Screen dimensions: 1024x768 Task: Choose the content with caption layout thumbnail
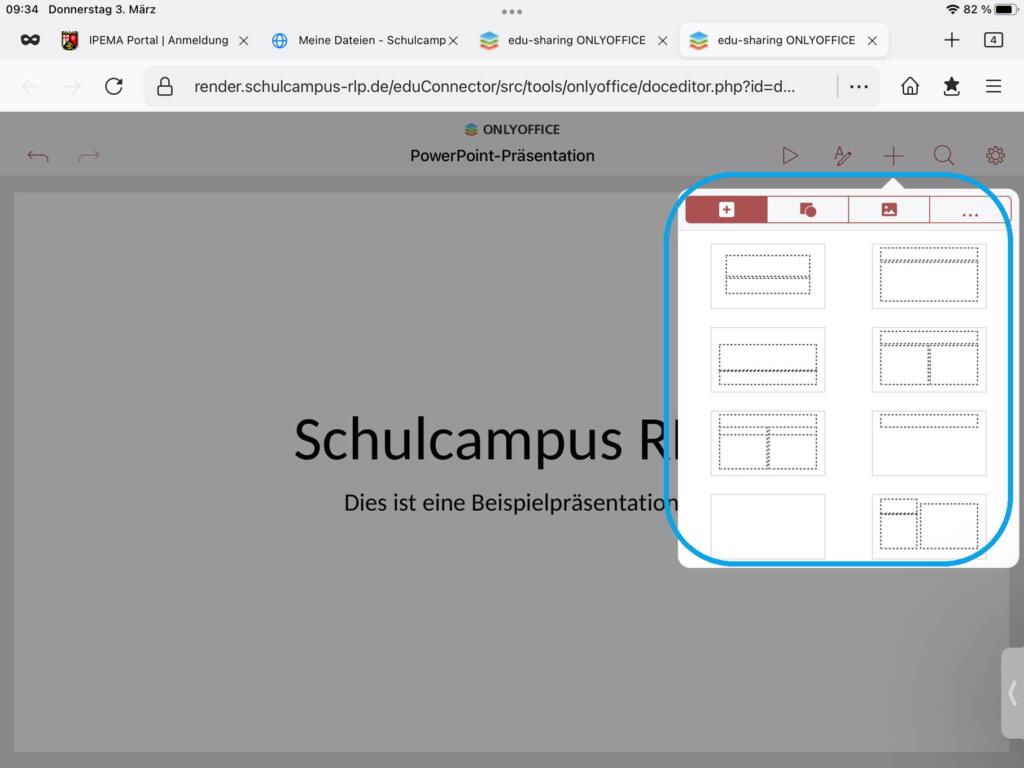929,526
